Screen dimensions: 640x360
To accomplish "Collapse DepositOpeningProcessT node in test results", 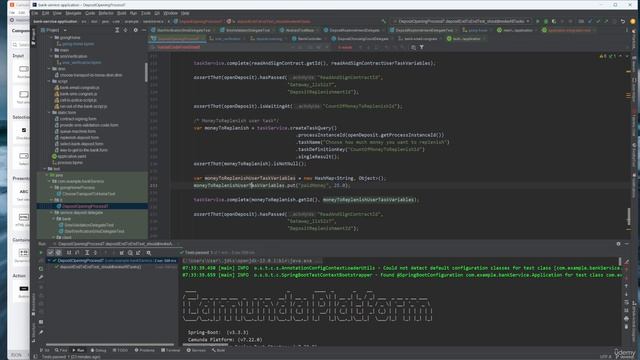I will pos(49,260).
